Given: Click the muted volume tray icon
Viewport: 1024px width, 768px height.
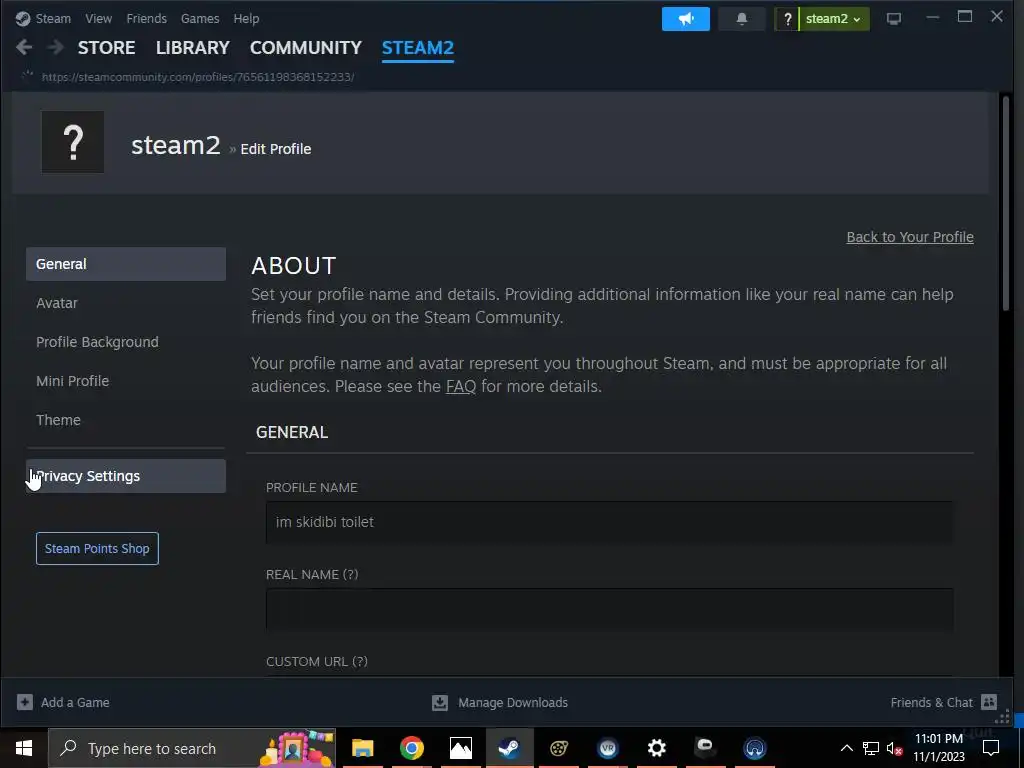Looking at the screenshot, I should point(895,748).
